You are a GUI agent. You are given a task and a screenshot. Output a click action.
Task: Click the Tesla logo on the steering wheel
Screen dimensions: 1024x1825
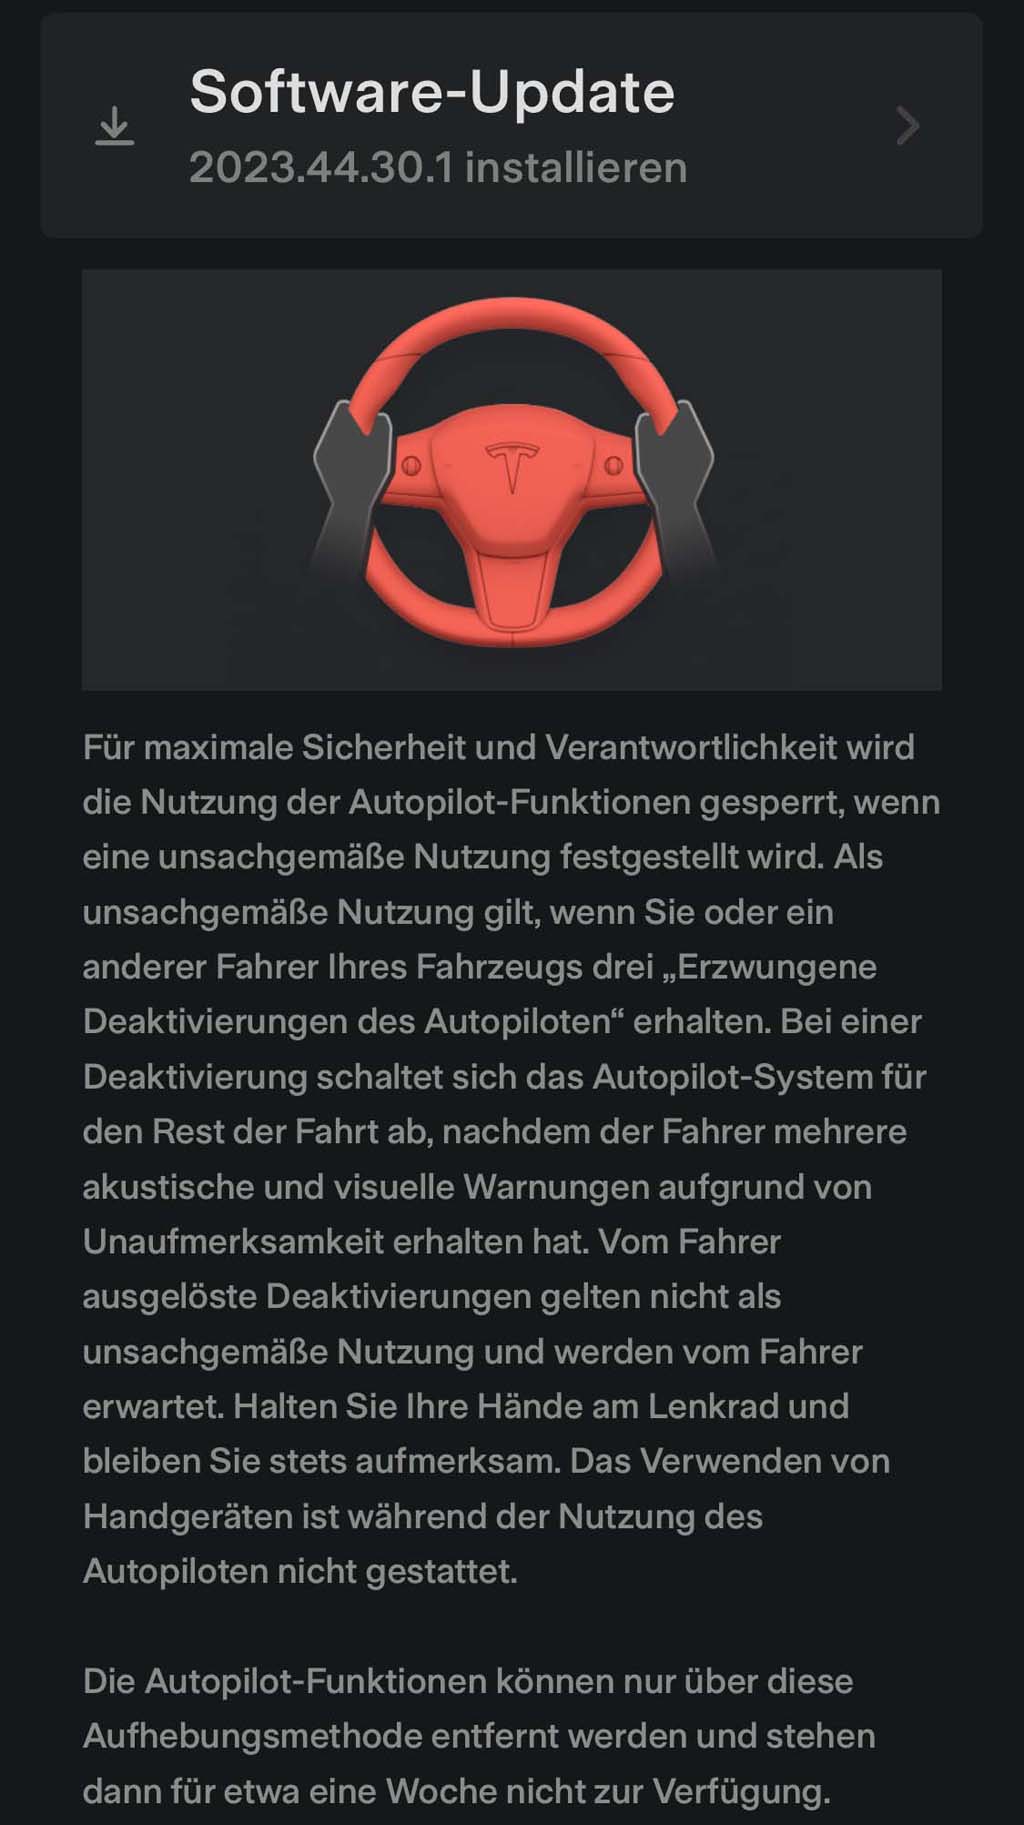click(x=511, y=467)
